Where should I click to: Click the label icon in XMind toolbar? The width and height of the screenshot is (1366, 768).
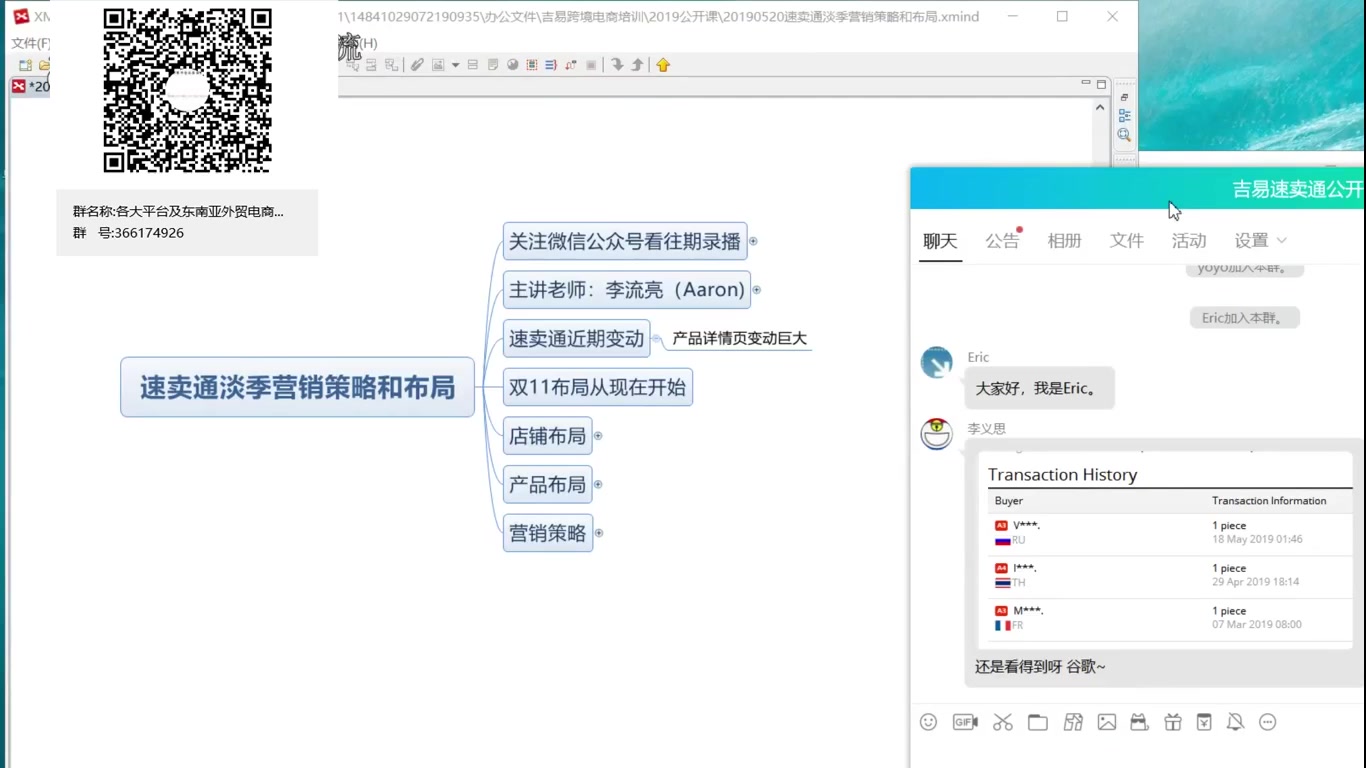tap(473, 65)
